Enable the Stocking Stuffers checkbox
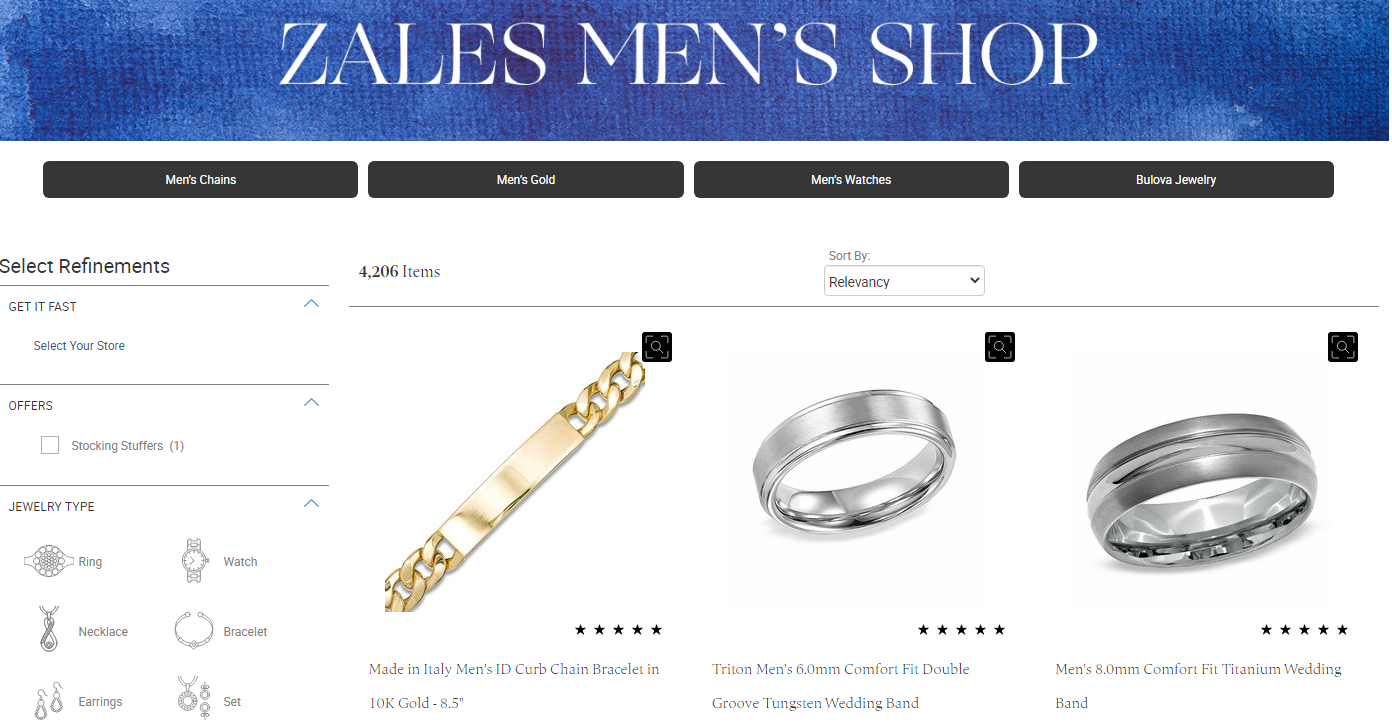The image size is (1392, 722). pyautogui.click(x=50, y=445)
